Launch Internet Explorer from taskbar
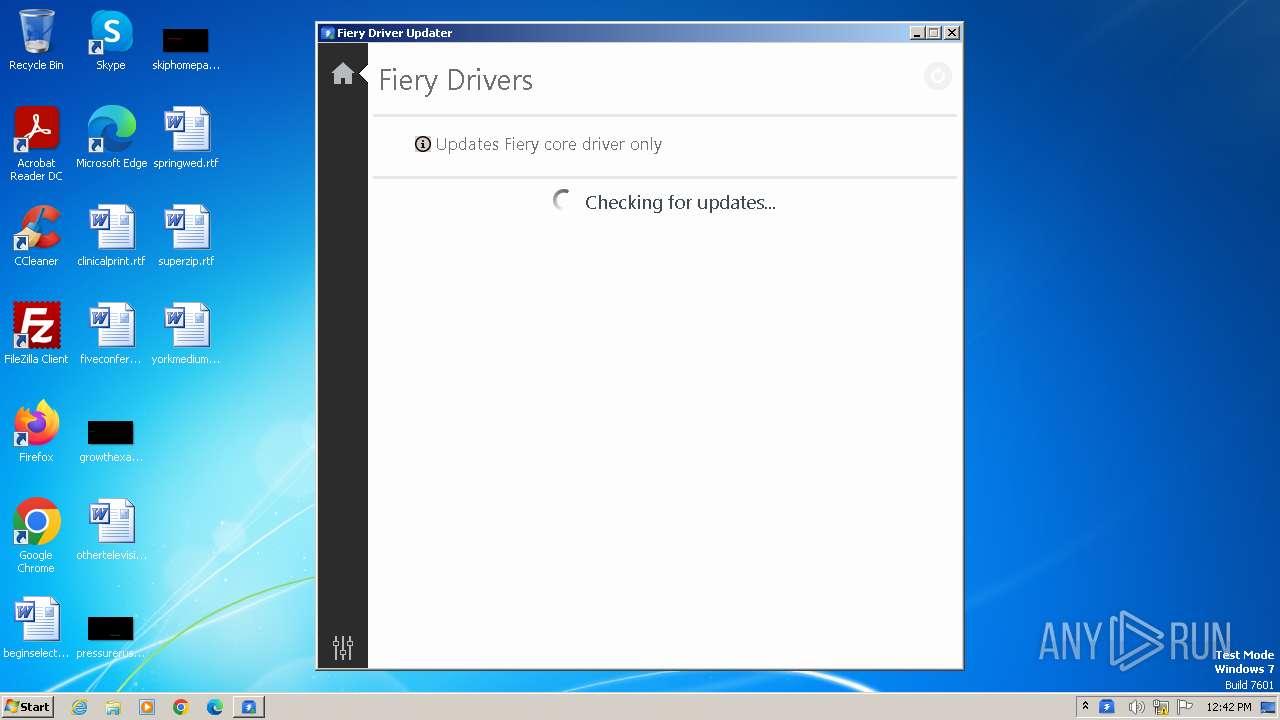This screenshot has height=720, width=1280. coord(79,707)
